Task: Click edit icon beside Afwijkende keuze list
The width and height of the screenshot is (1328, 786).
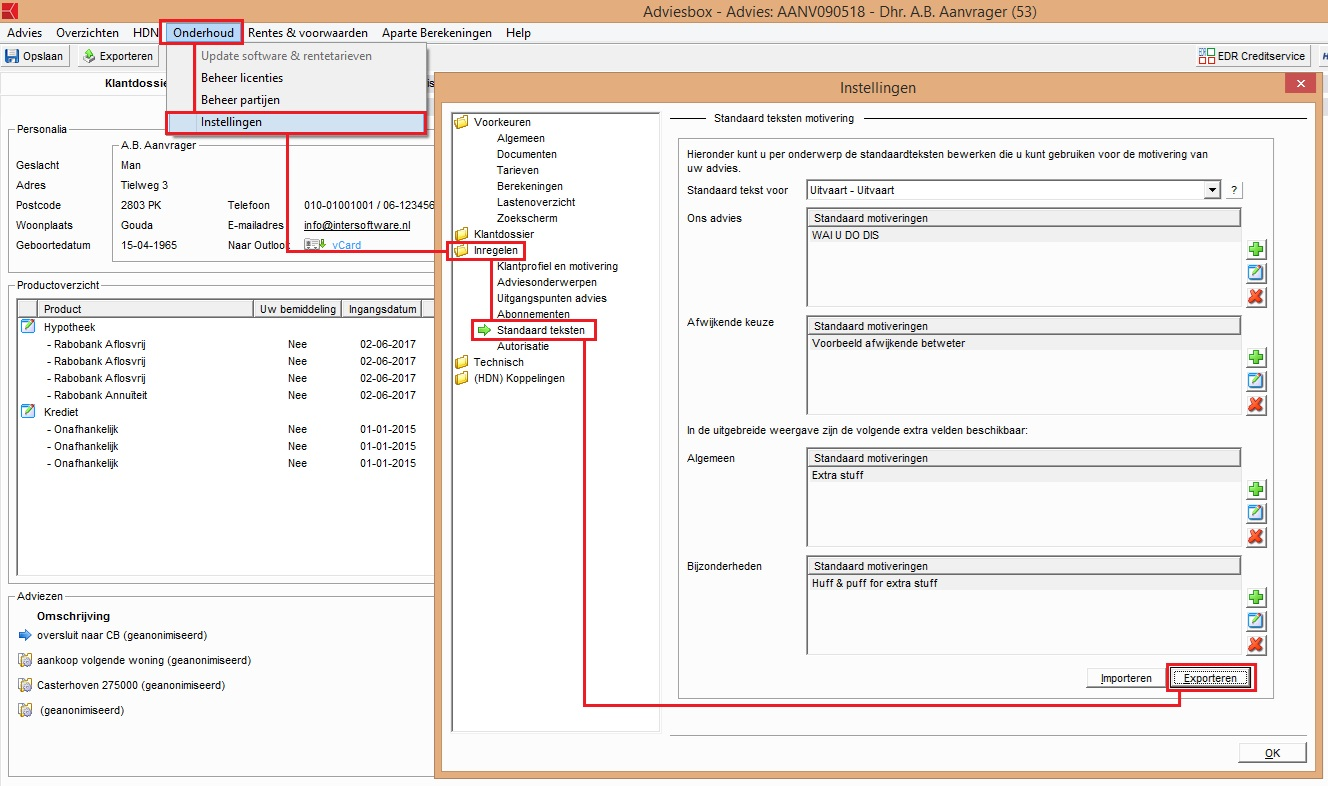Action: 1256,381
